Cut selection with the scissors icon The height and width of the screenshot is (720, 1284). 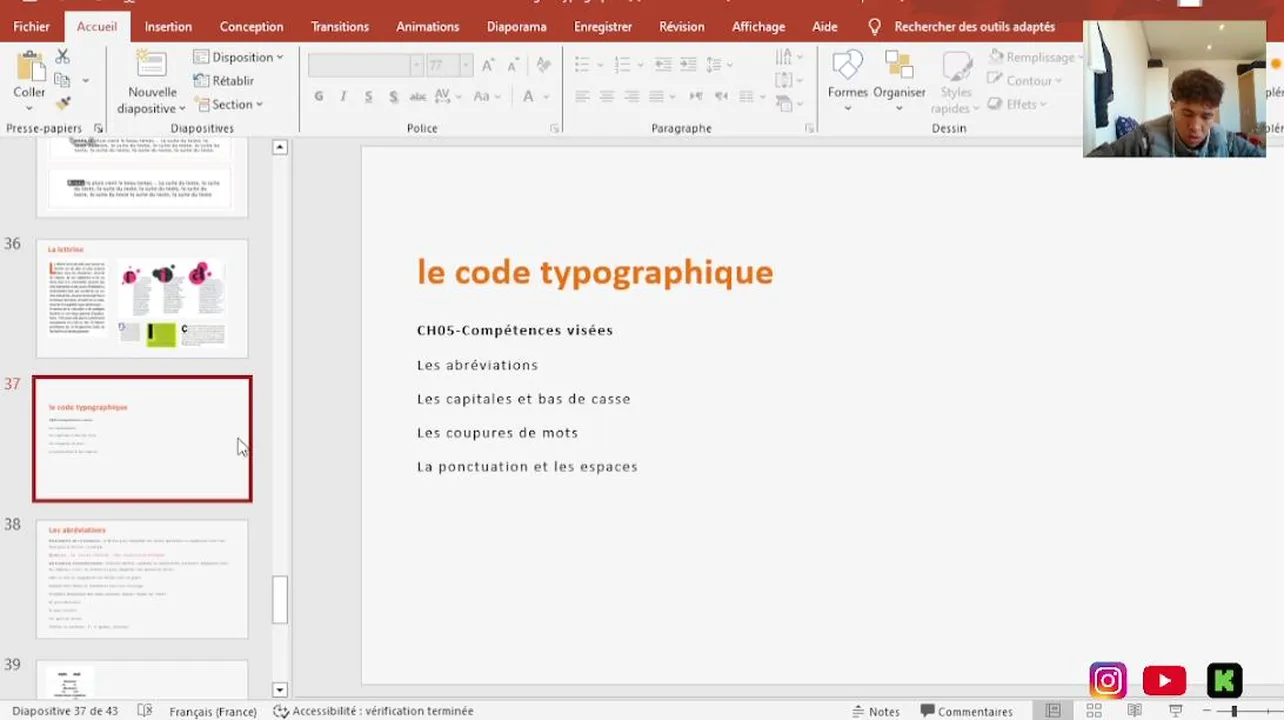coord(62,57)
